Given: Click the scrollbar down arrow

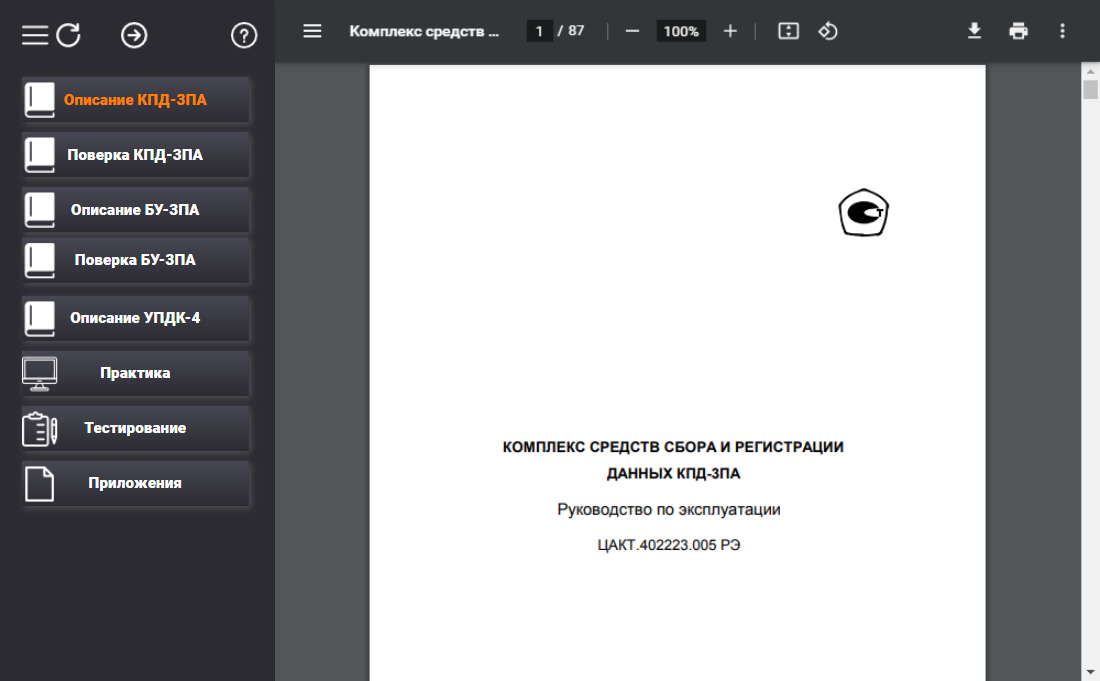Looking at the screenshot, I should (1090, 671).
